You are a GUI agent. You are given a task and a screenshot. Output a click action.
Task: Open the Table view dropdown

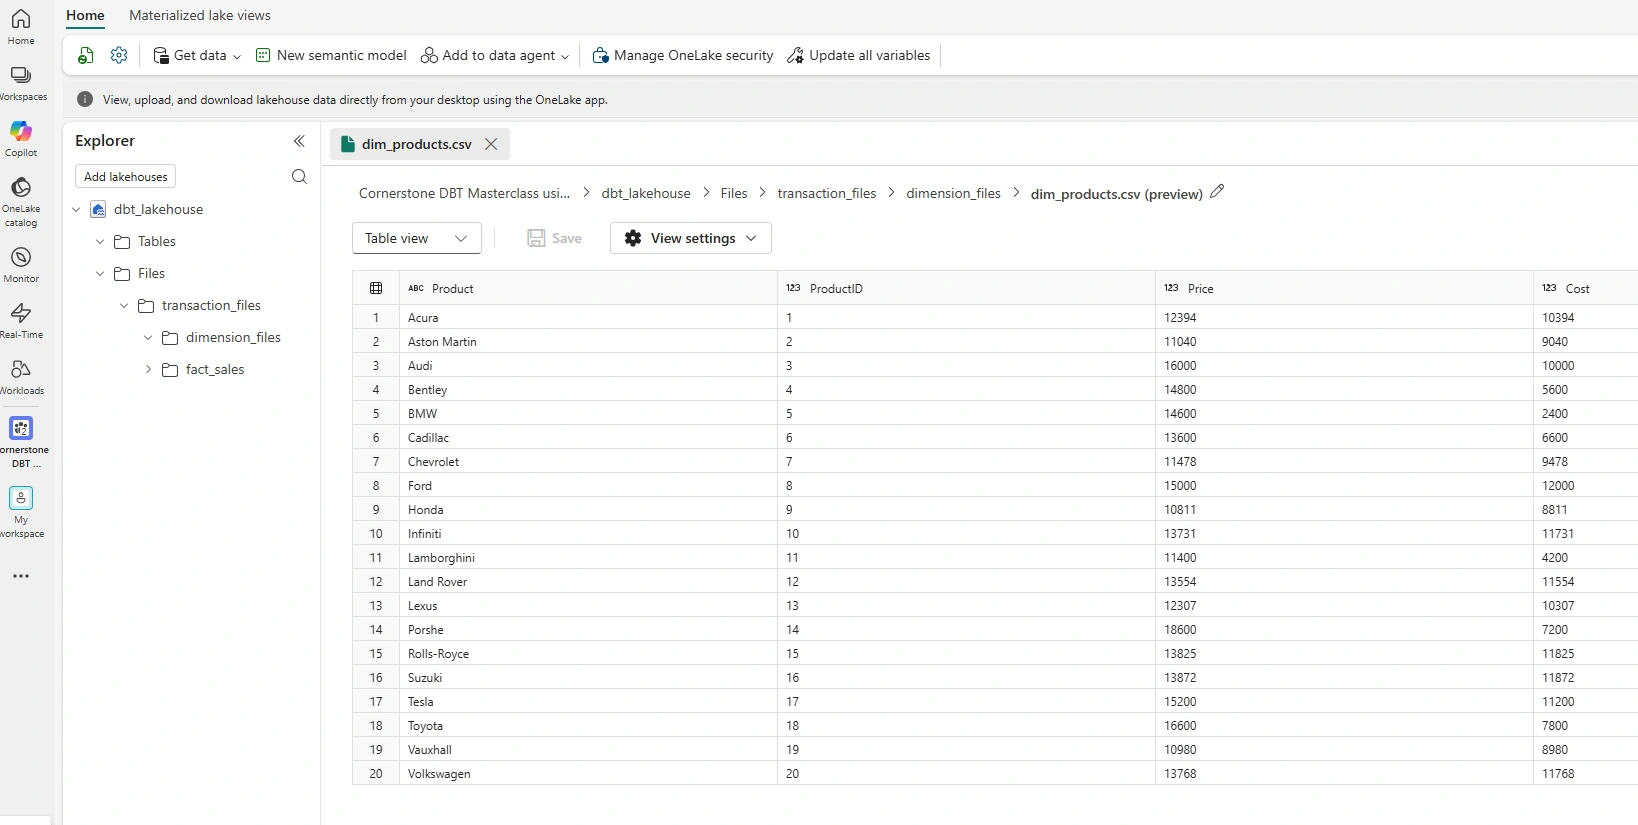(x=416, y=238)
